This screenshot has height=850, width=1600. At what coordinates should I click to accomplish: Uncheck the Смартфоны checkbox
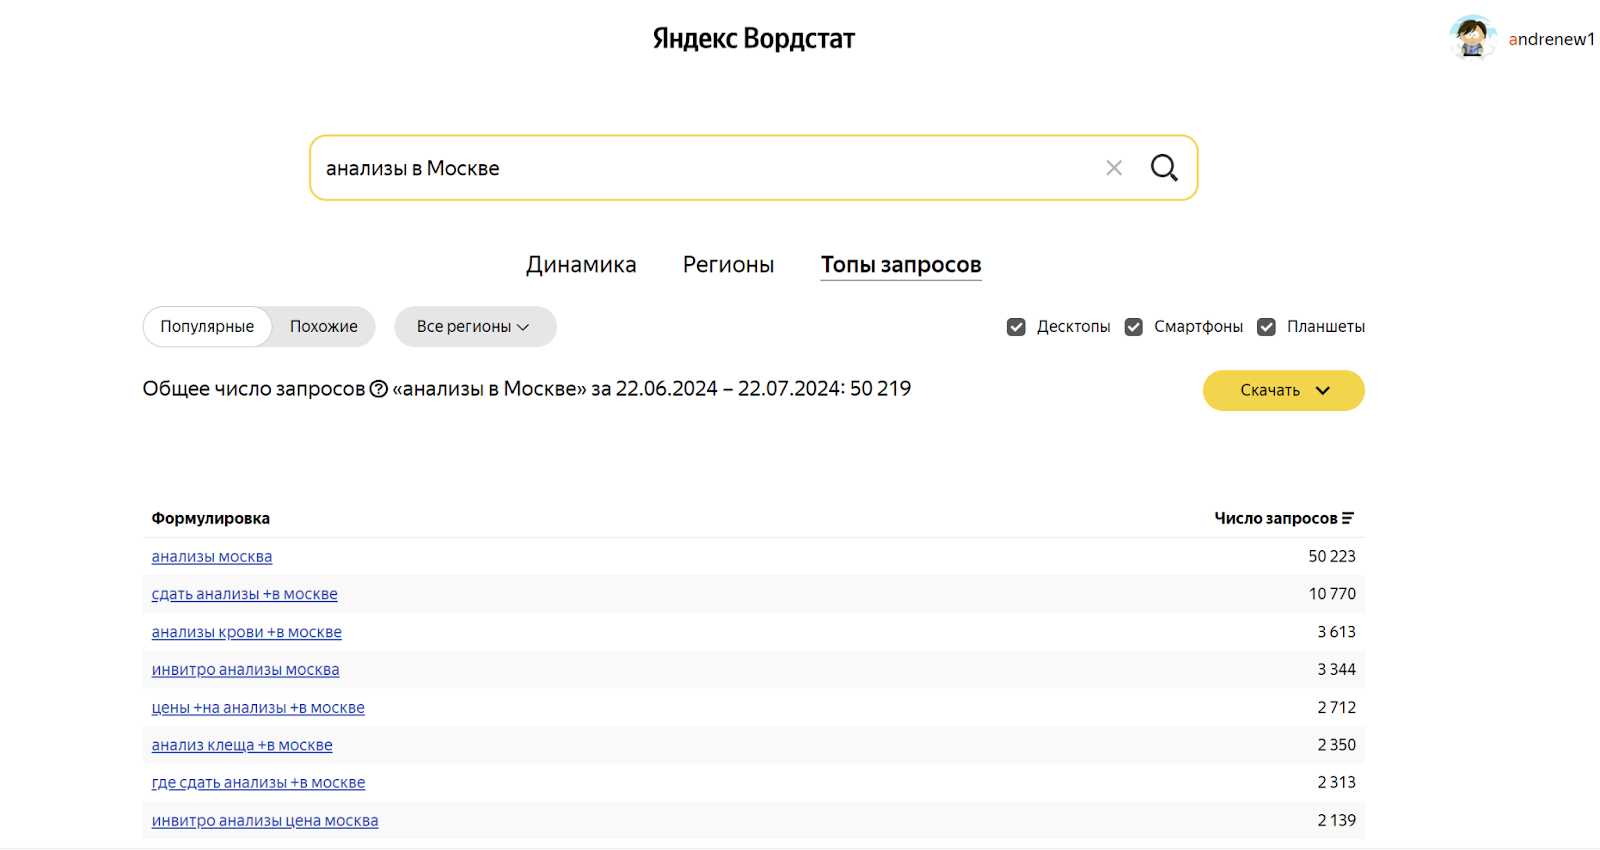pos(1134,327)
